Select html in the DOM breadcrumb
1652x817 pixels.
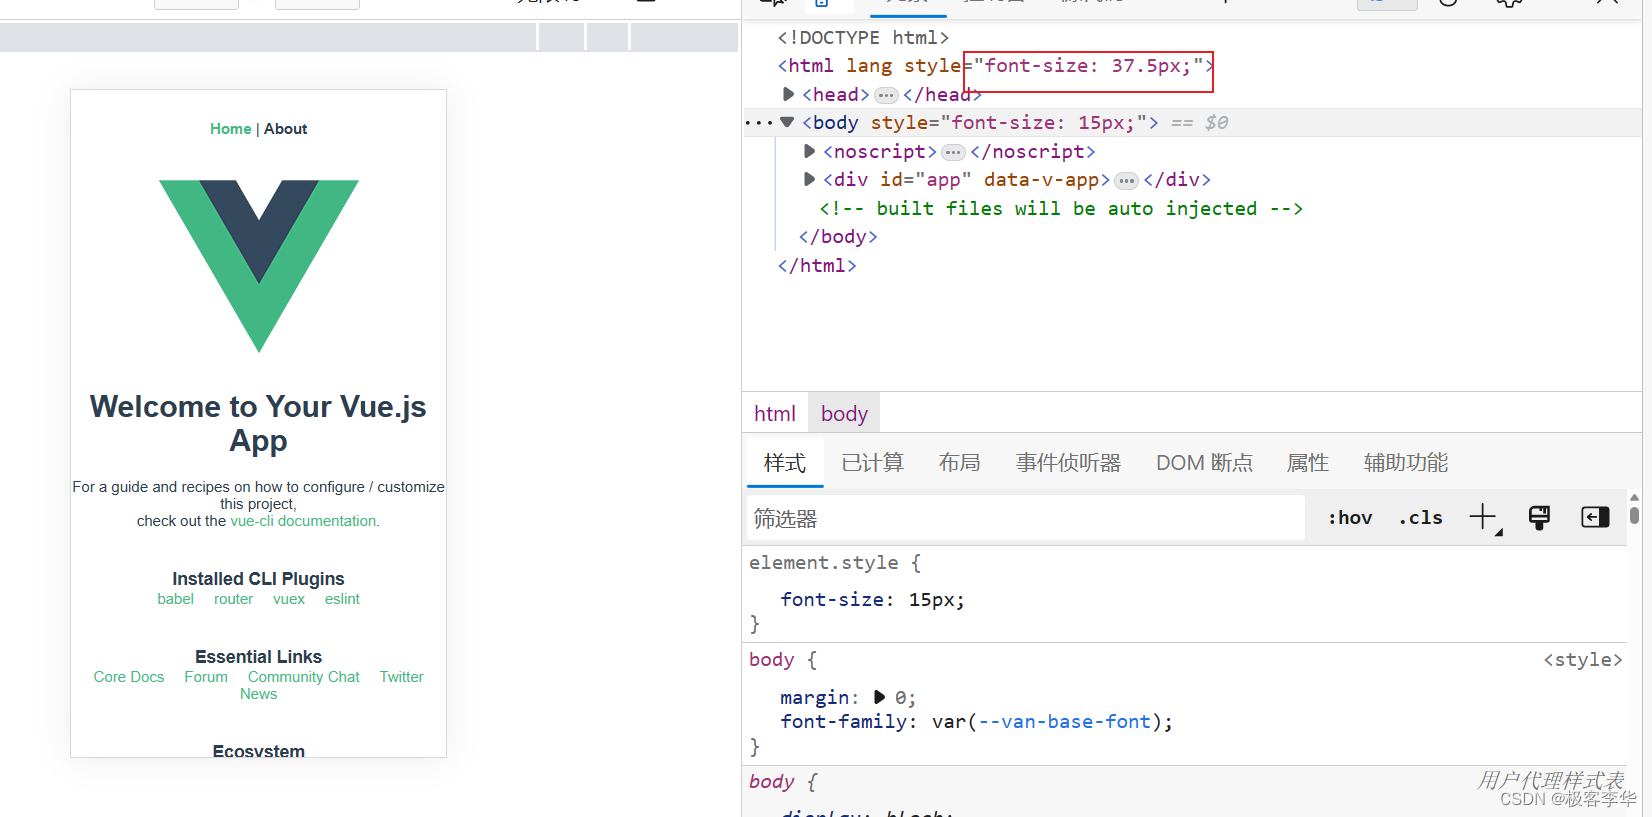pos(775,414)
